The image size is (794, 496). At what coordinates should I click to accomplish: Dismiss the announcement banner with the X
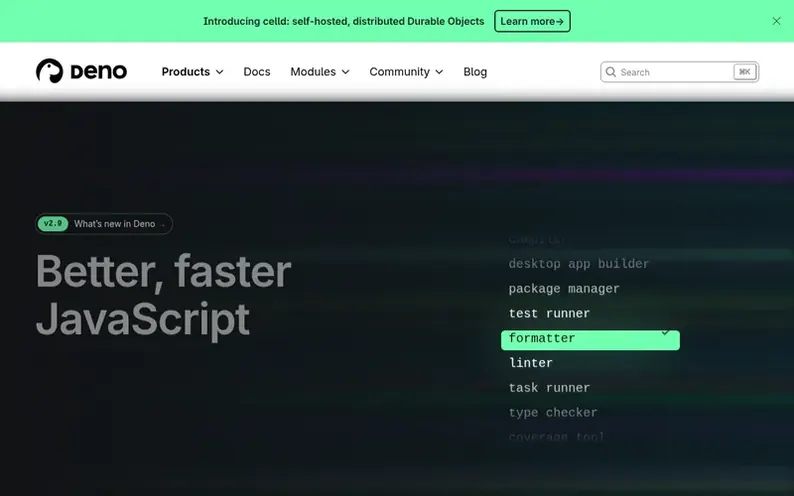(776, 21)
